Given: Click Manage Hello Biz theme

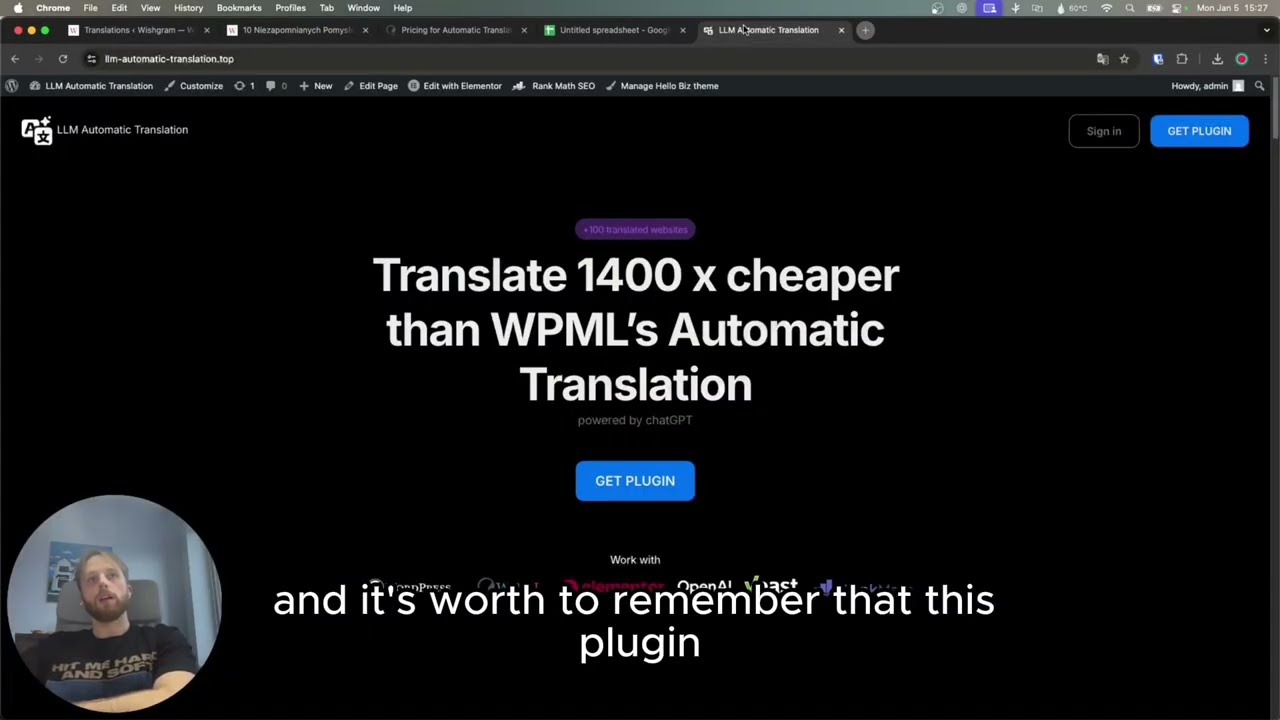Looking at the screenshot, I should (661, 86).
